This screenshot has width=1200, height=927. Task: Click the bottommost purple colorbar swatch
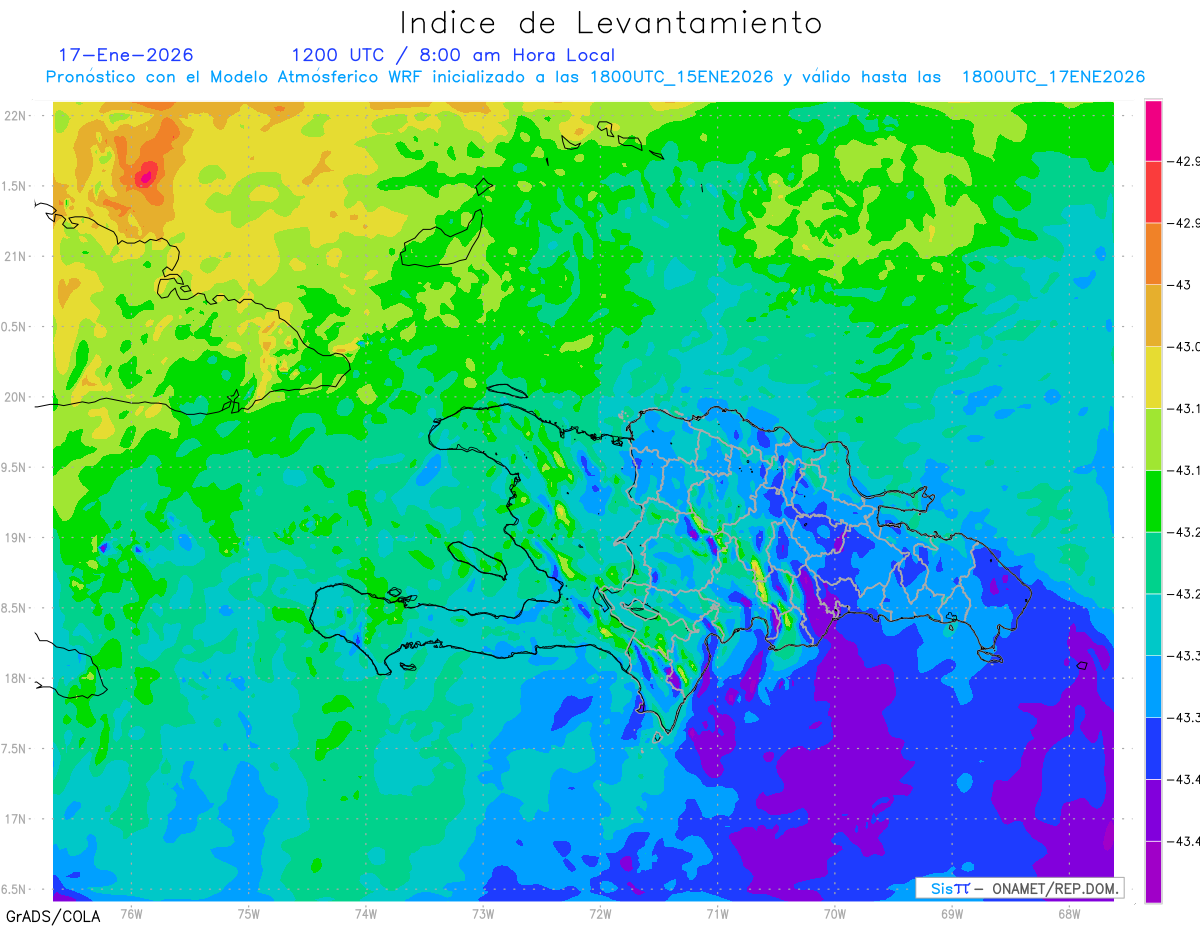[1153, 872]
